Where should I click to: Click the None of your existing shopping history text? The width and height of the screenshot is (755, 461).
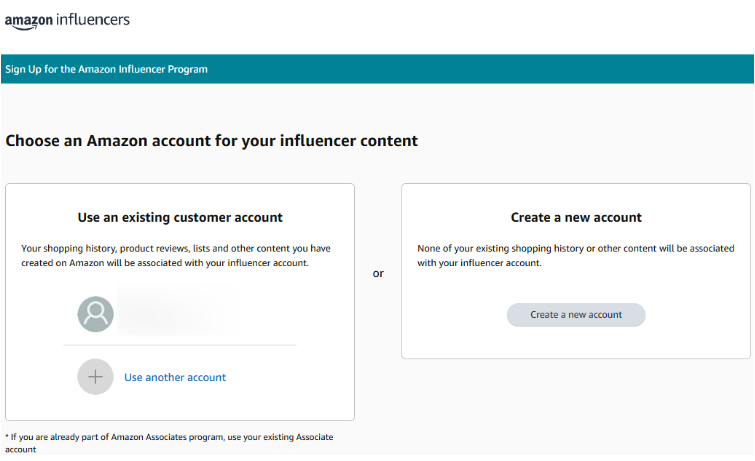575,255
